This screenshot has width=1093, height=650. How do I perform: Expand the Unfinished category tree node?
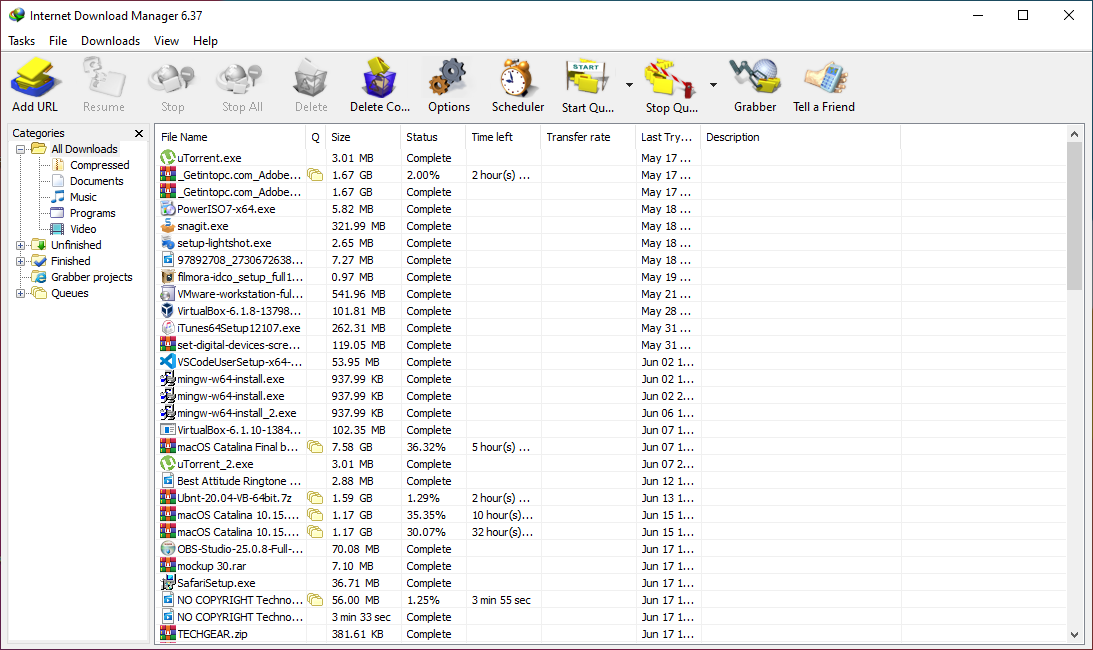click(x=21, y=245)
